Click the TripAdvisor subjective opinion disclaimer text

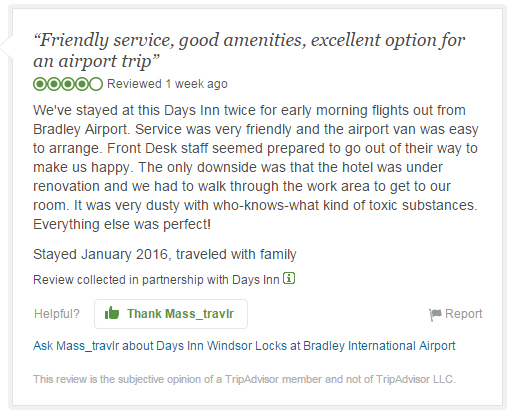(x=244, y=379)
